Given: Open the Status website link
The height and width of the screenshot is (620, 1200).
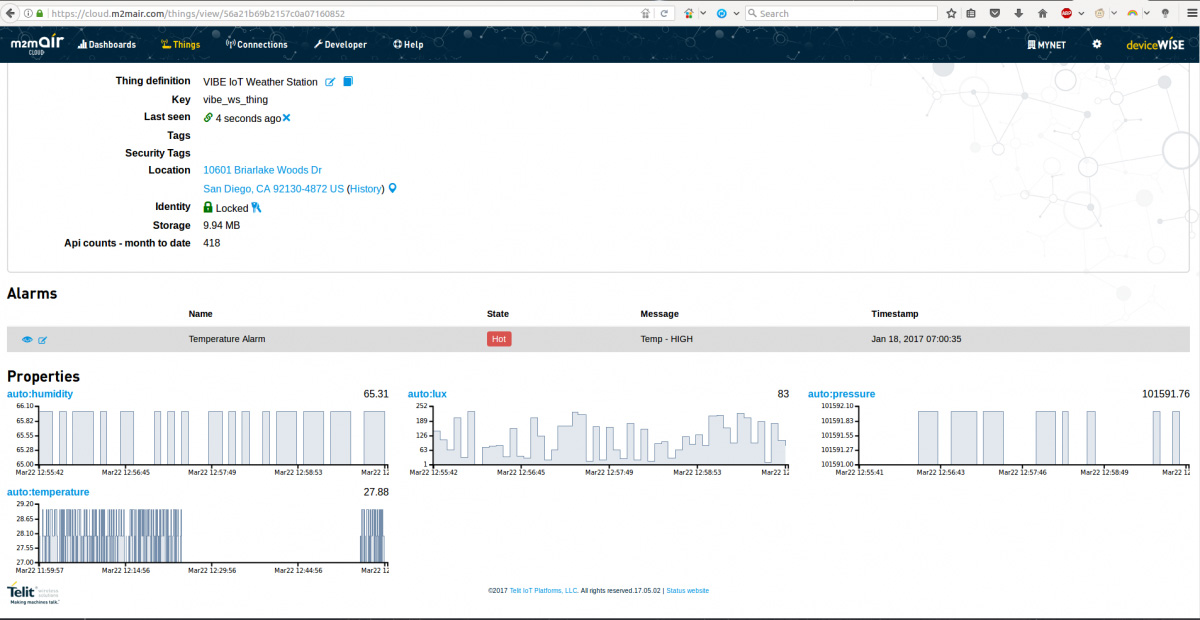Looking at the screenshot, I should pos(687,591).
